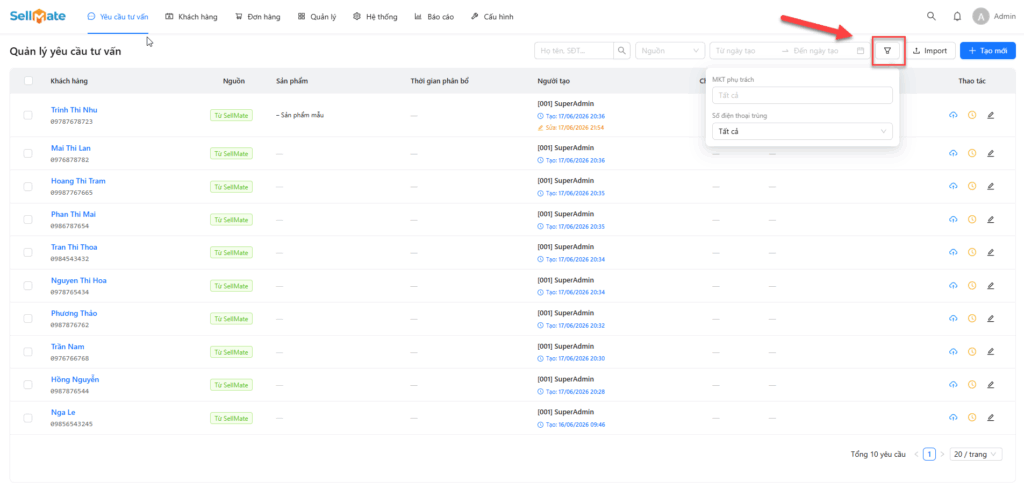Open MKT phụ trách select field
The height and width of the screenshot is (502, 1024).
click(x=802, y=95)
